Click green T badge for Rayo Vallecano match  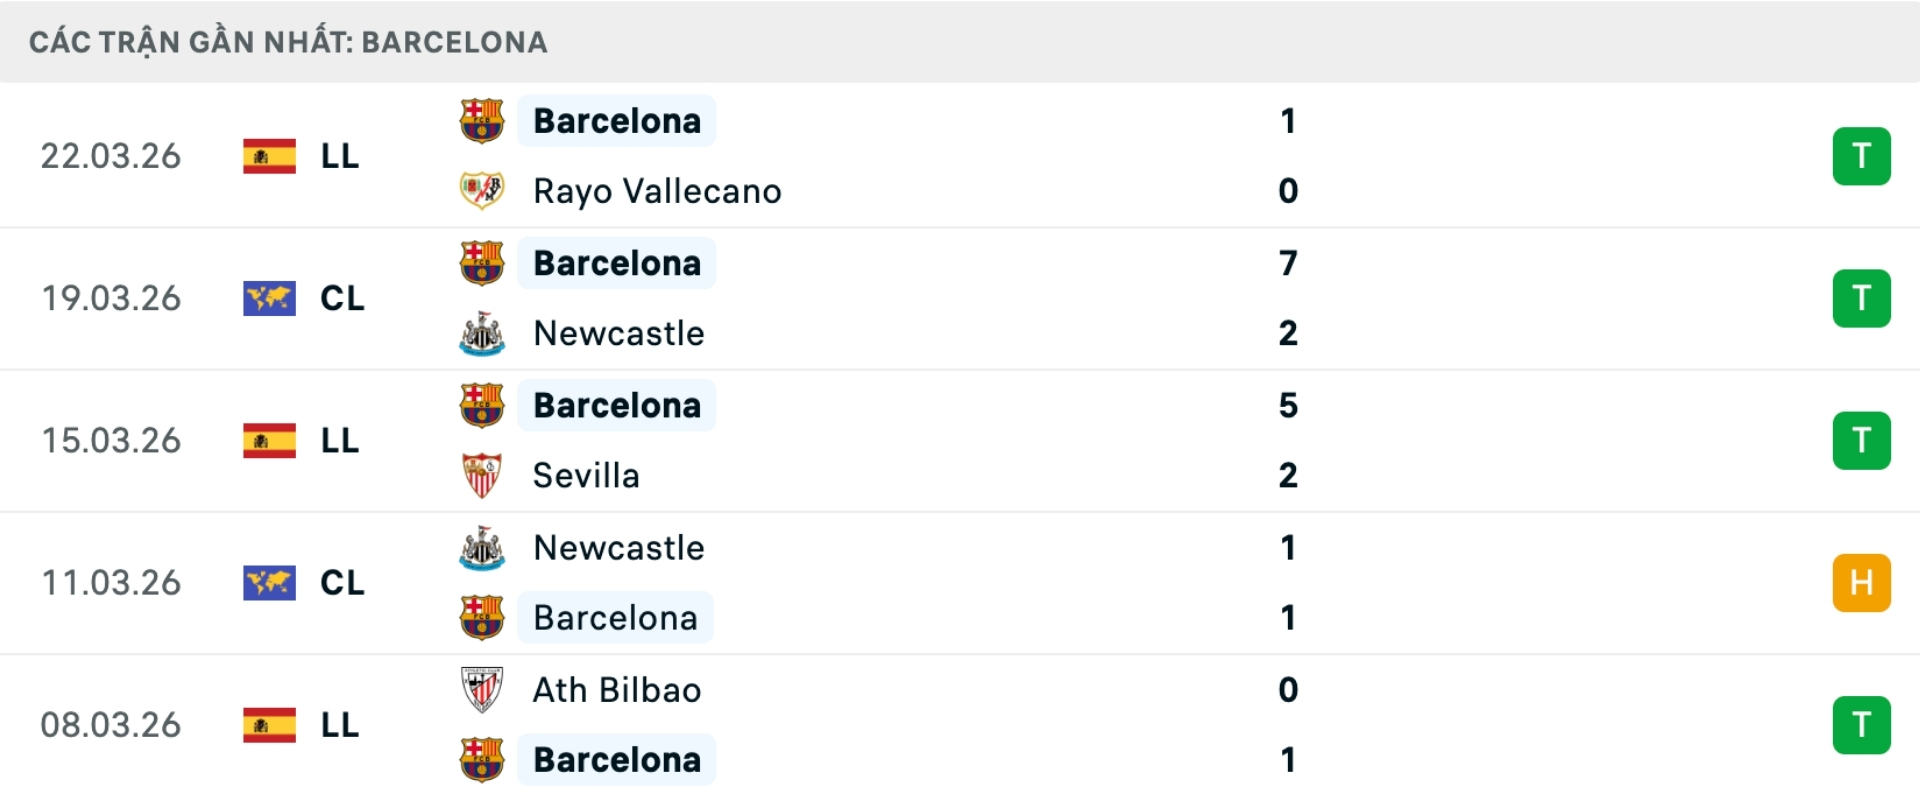[1861, 157]
